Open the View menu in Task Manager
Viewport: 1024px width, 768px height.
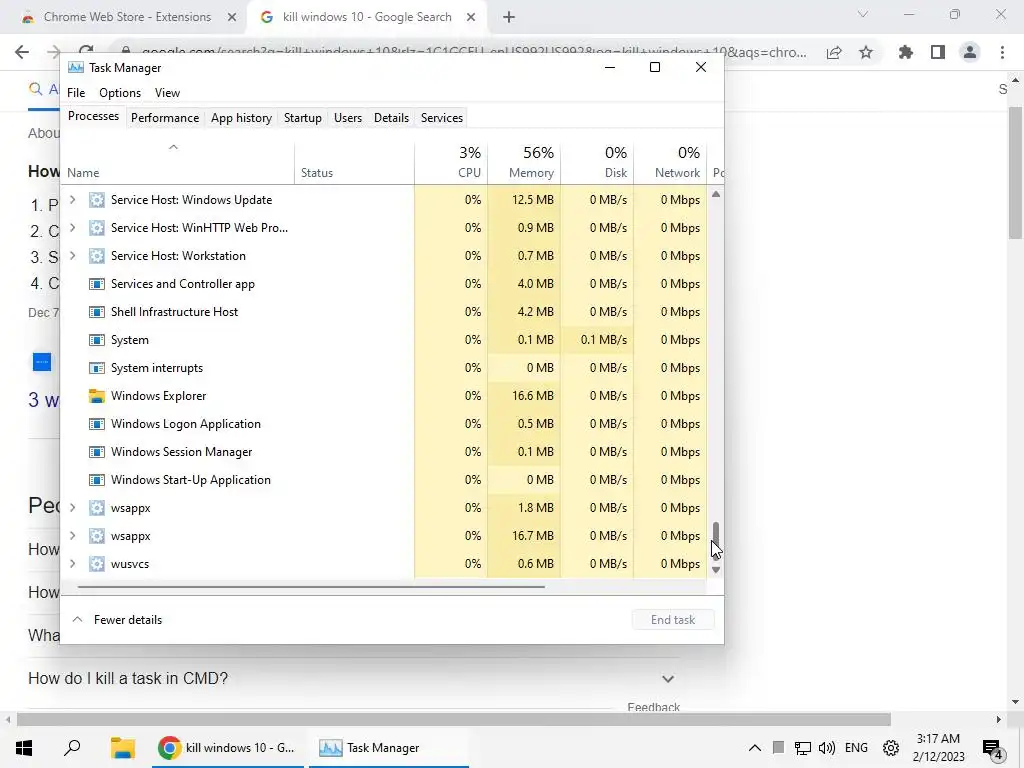coord(167,93)
